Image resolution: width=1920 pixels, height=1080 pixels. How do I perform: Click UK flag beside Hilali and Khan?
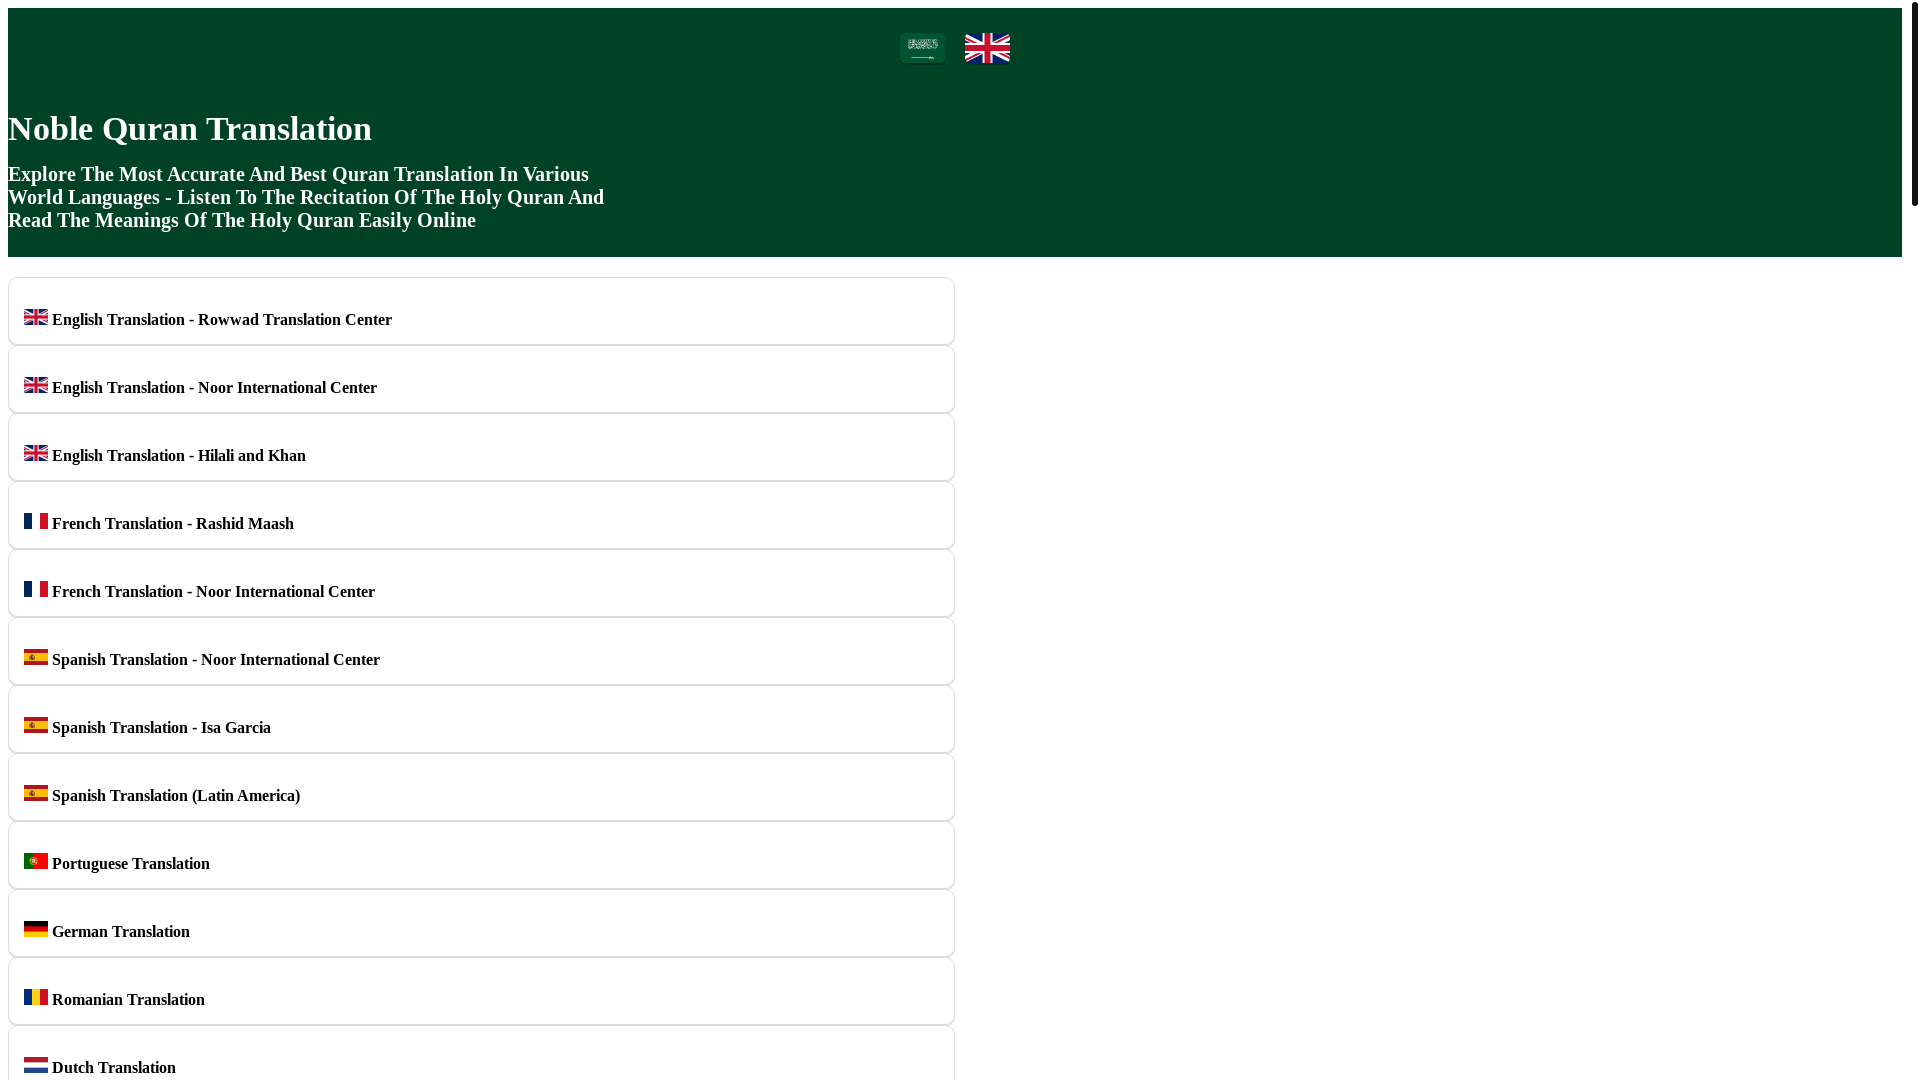(x=36, y=453)
